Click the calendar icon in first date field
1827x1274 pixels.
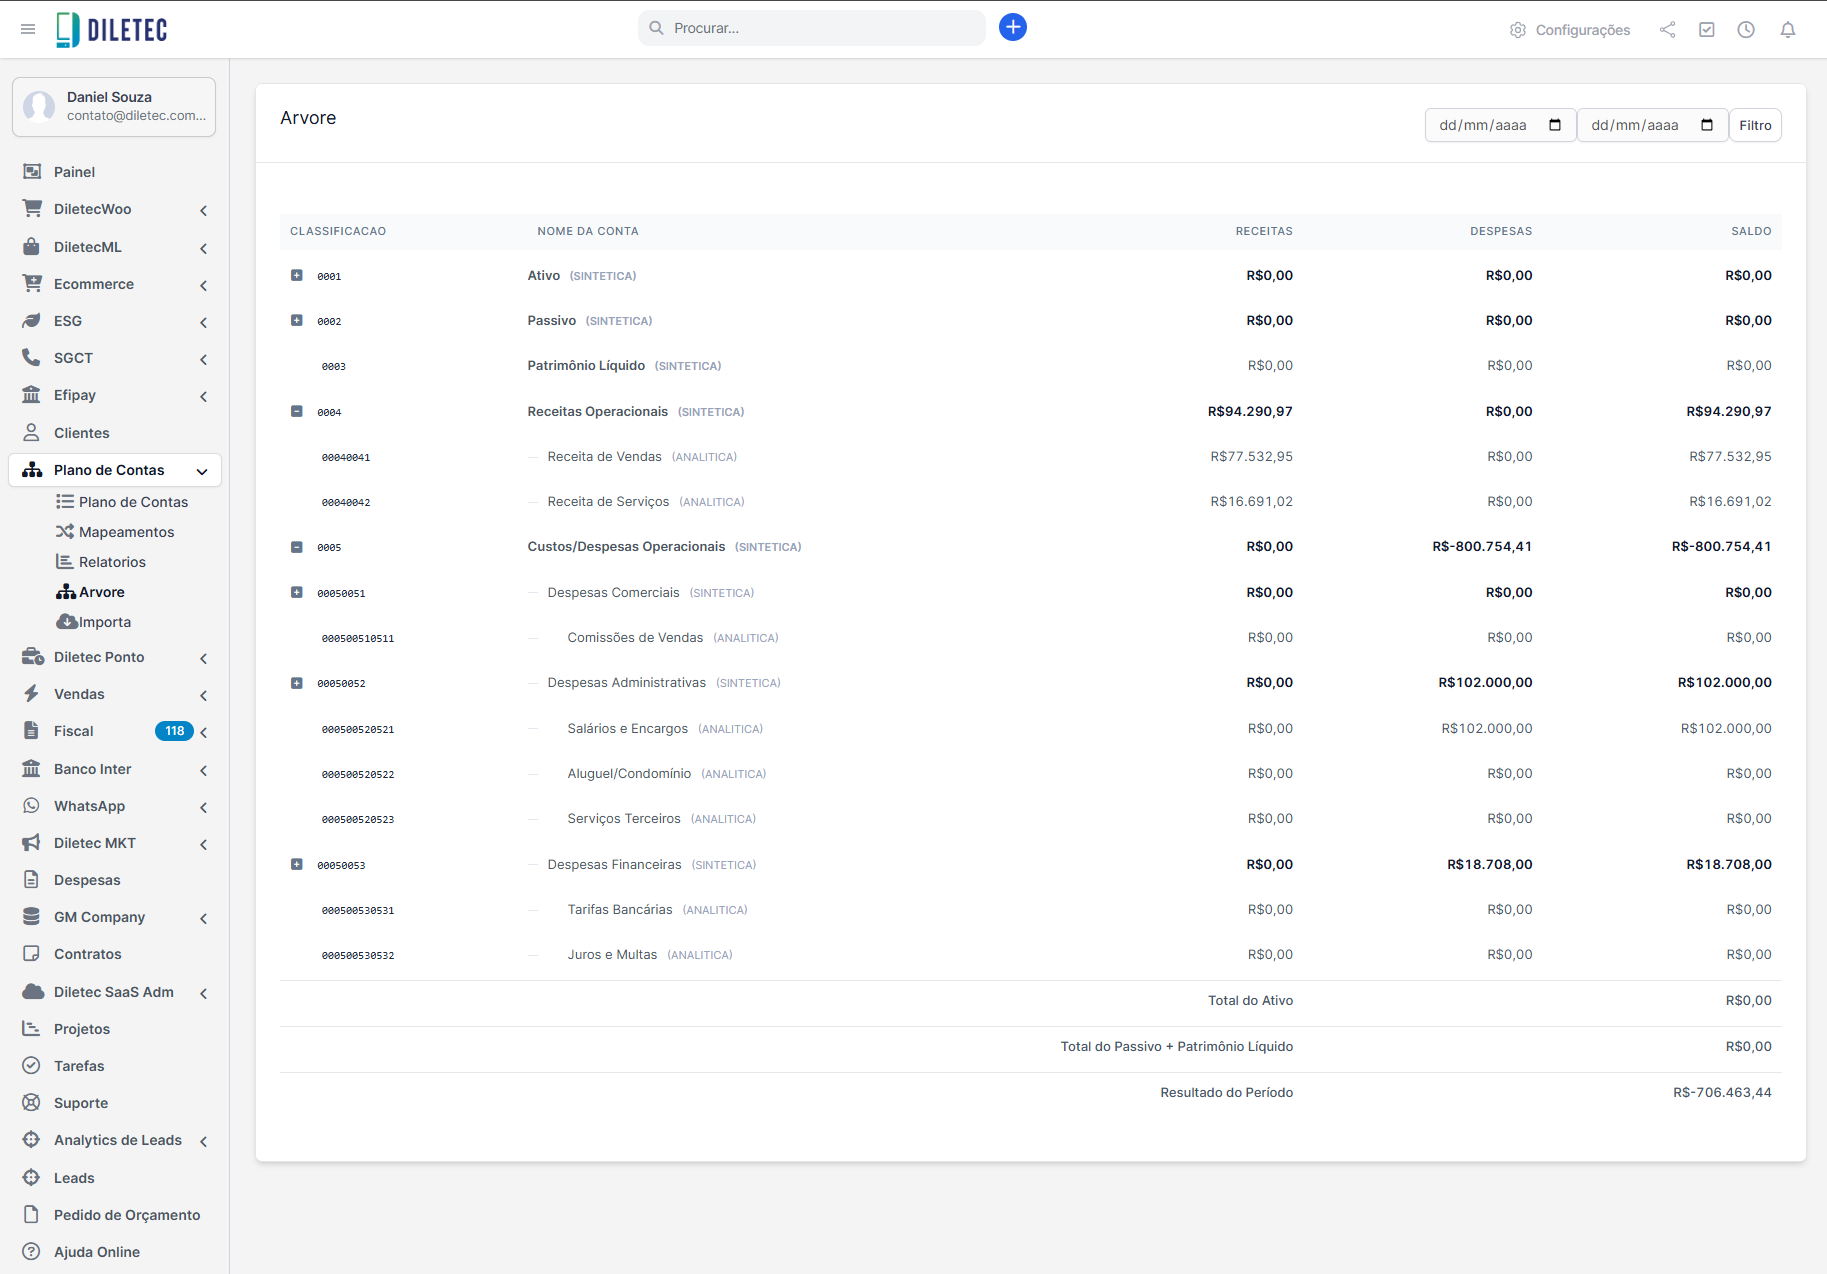1555,125
